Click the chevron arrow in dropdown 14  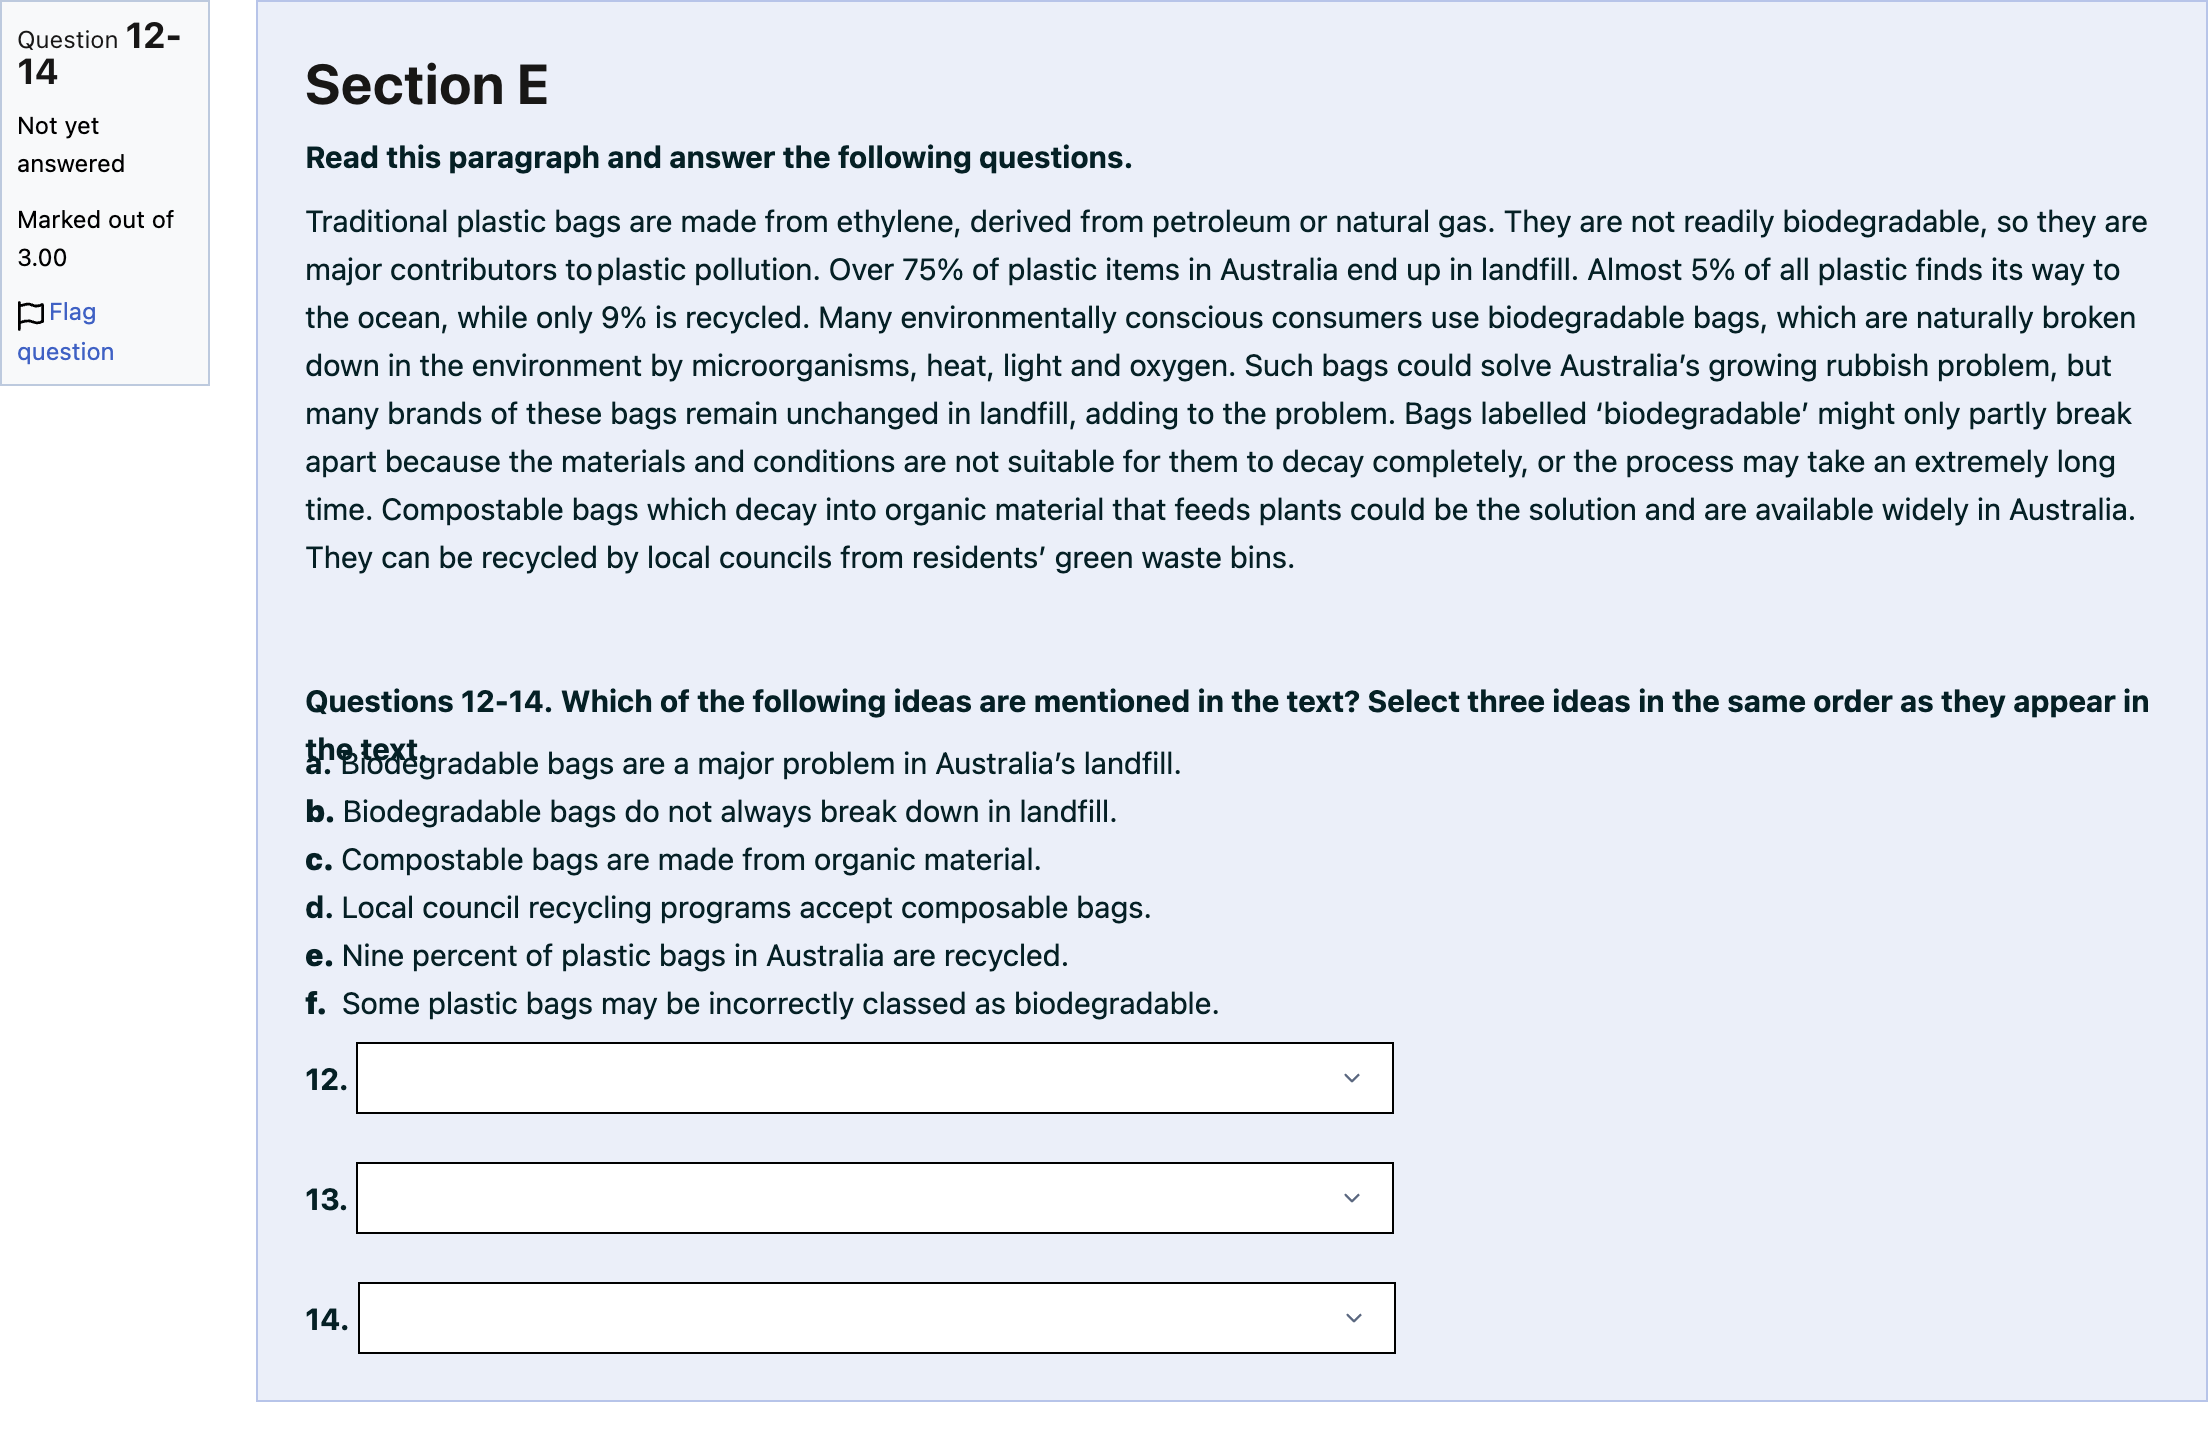click(x=1354, y=1318)
